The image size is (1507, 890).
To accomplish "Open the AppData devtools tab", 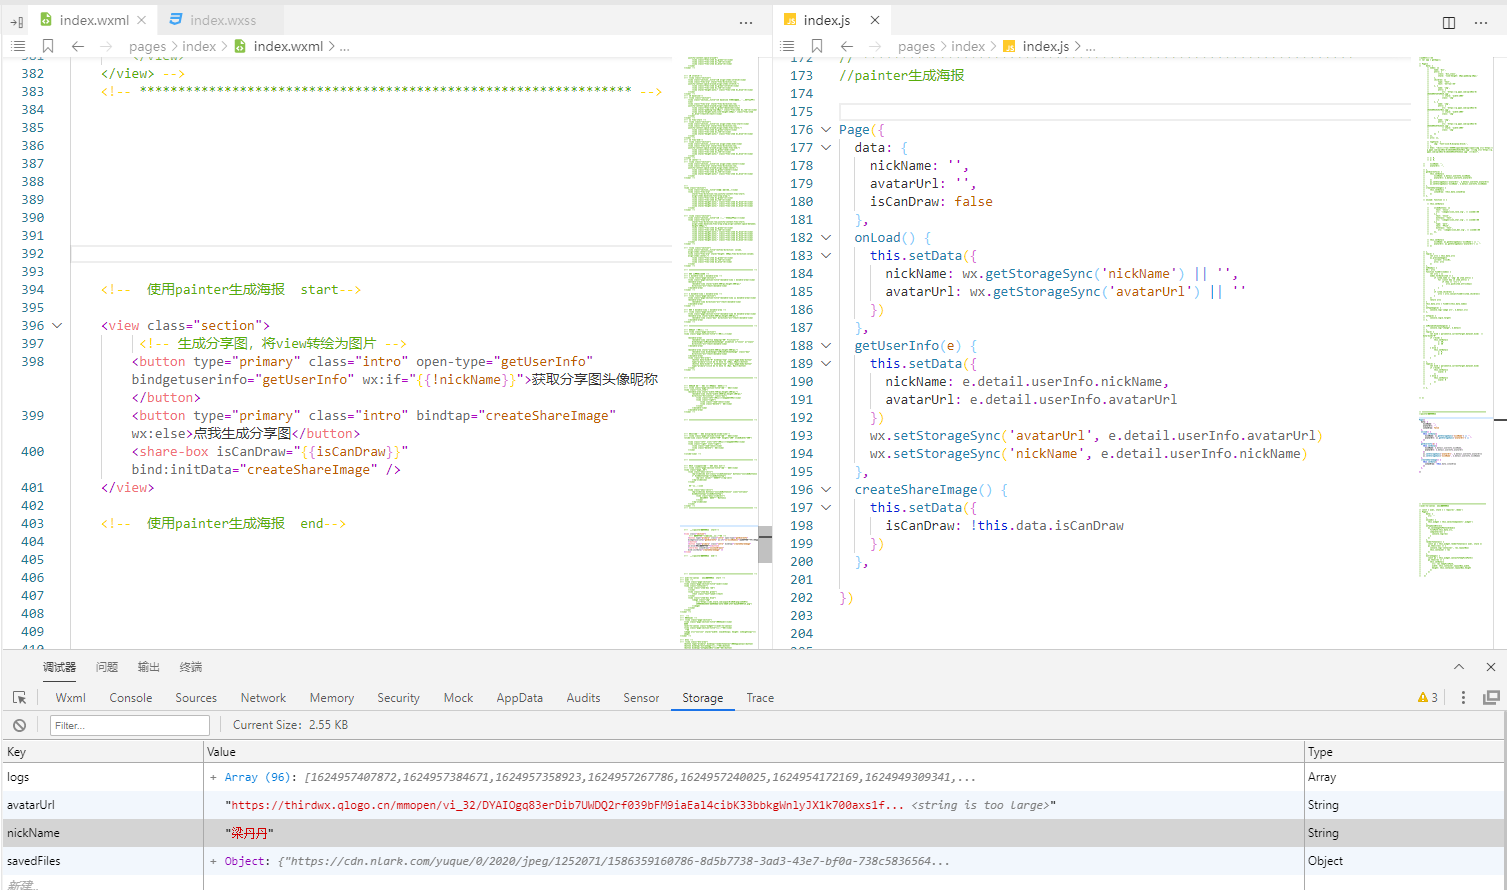I will (520, 698).
